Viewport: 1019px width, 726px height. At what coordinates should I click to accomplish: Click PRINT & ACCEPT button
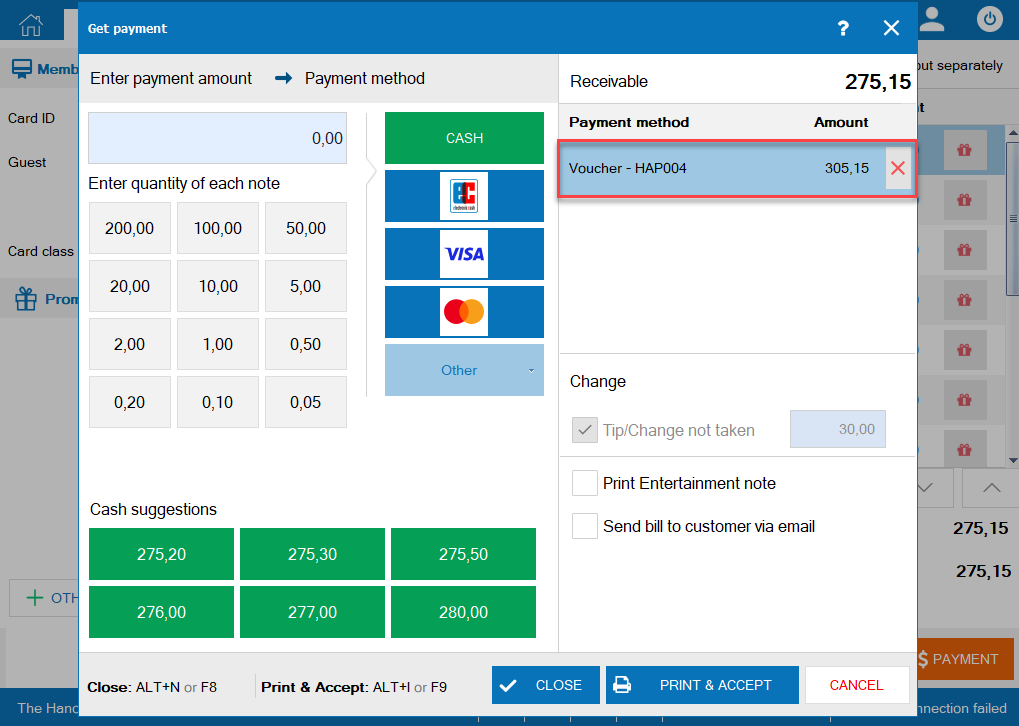[703, 685]
